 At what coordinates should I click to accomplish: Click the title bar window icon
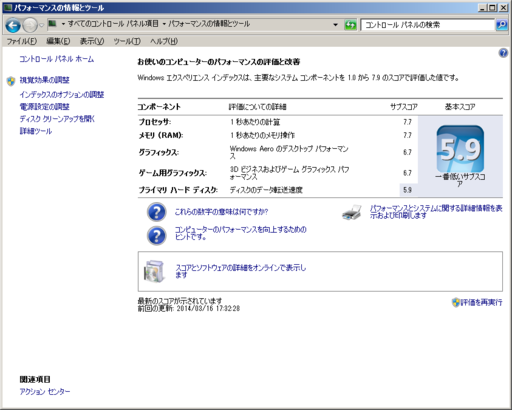tap(8, 7)
